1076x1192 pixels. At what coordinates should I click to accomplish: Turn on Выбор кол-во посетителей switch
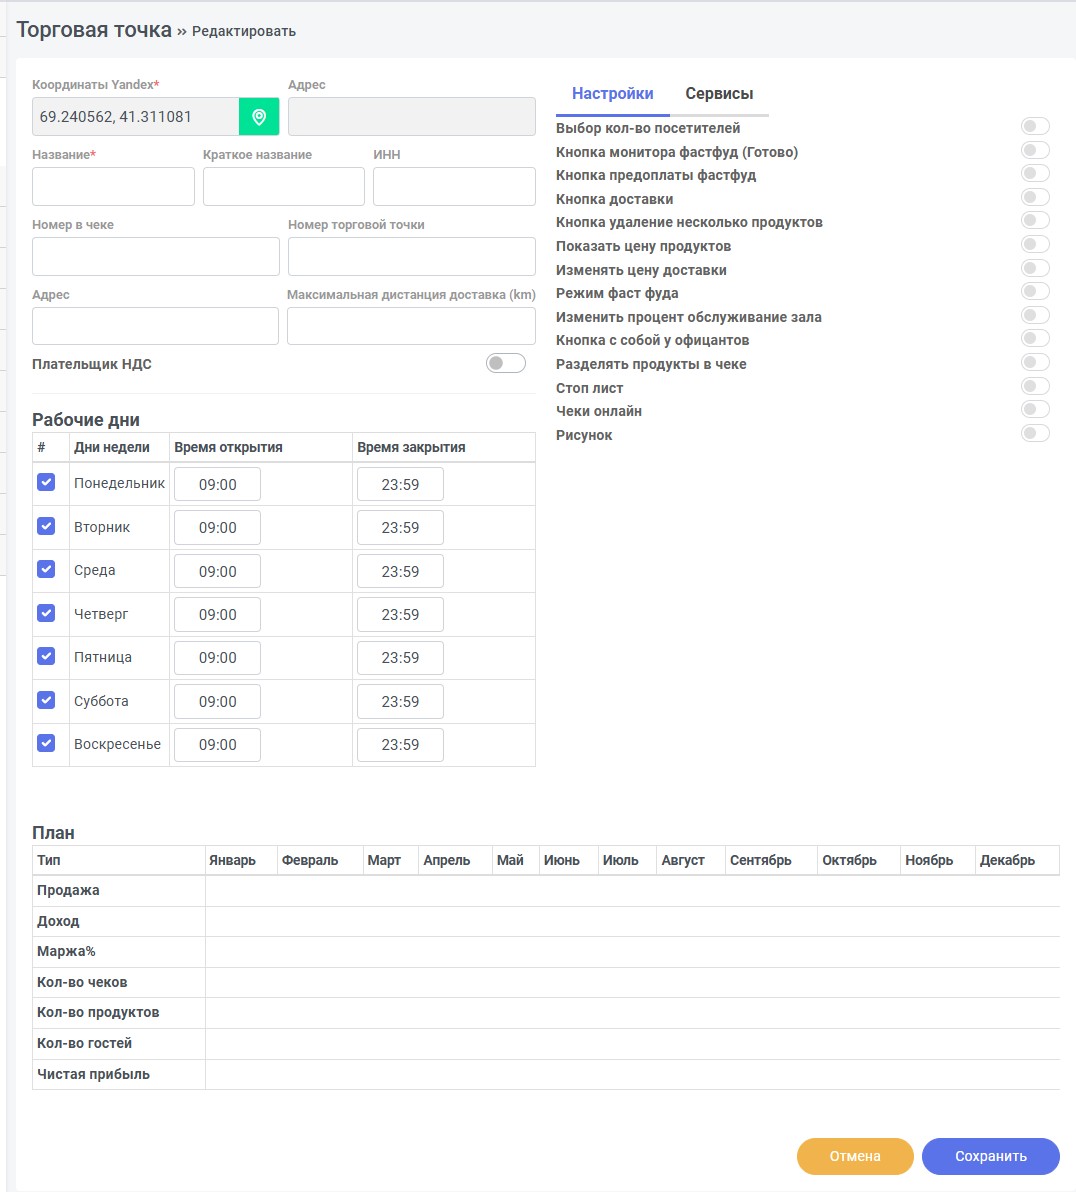point(1035,126)
